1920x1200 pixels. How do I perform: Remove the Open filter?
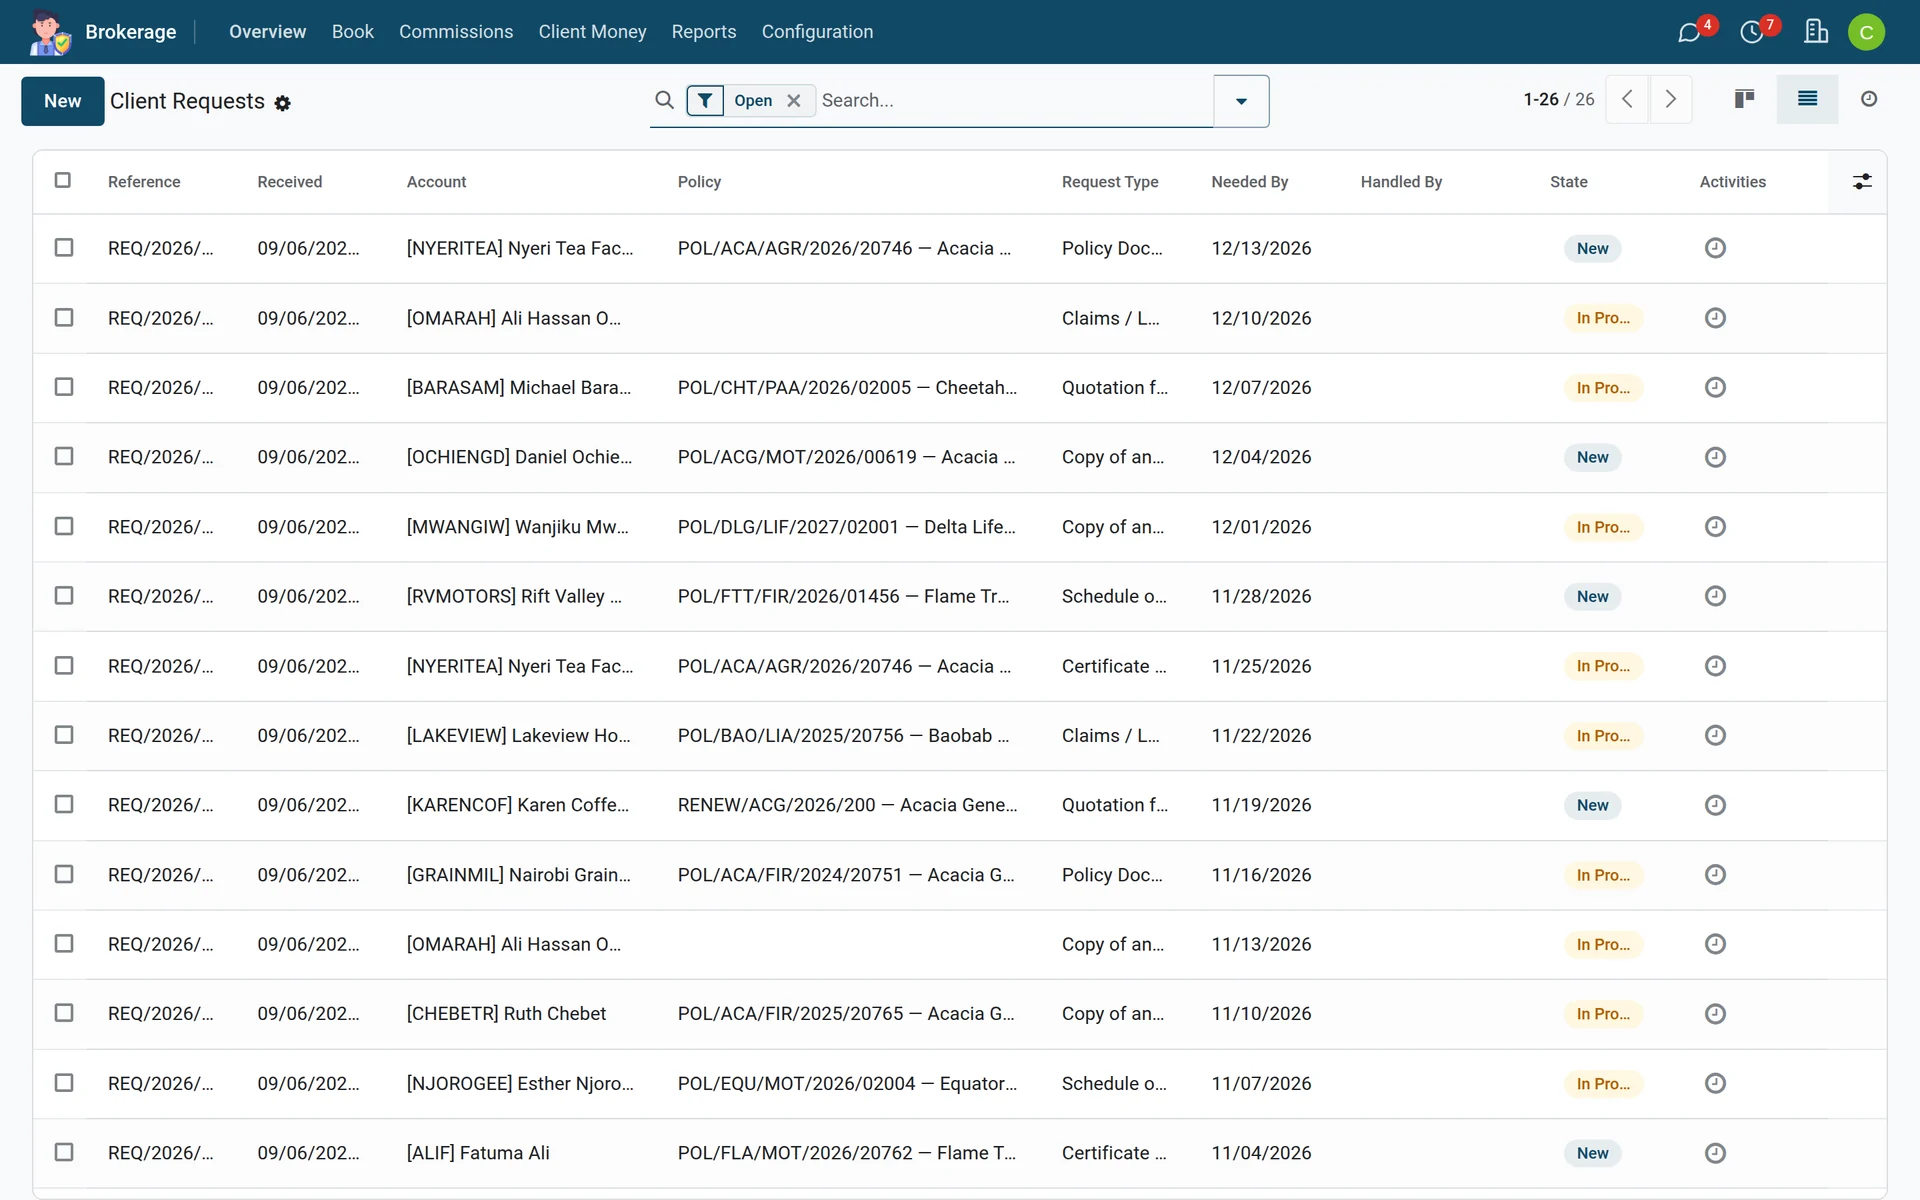[793, 100]
